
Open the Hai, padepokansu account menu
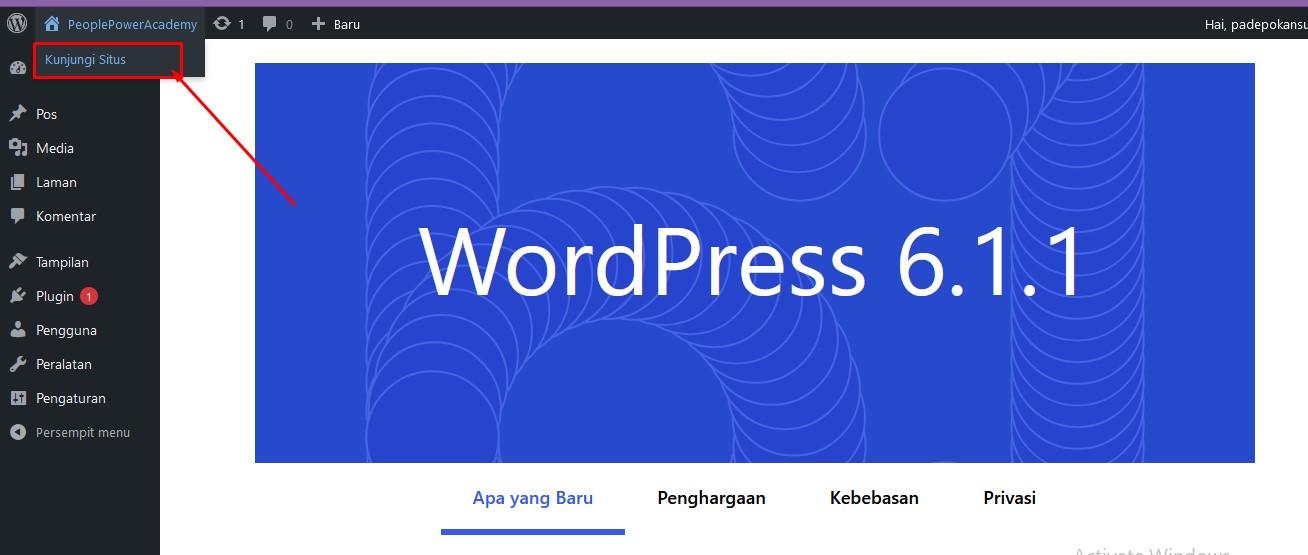coord(1256,24)
